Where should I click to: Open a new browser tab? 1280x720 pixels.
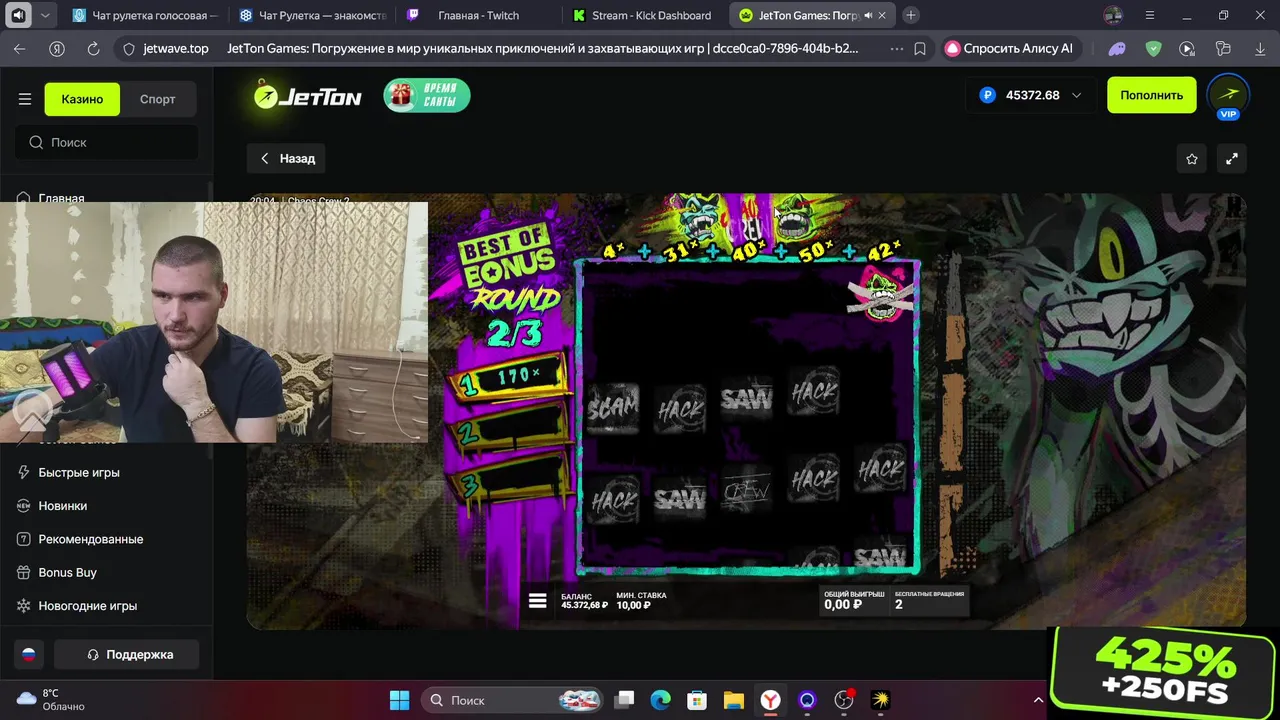click(910, 16)
